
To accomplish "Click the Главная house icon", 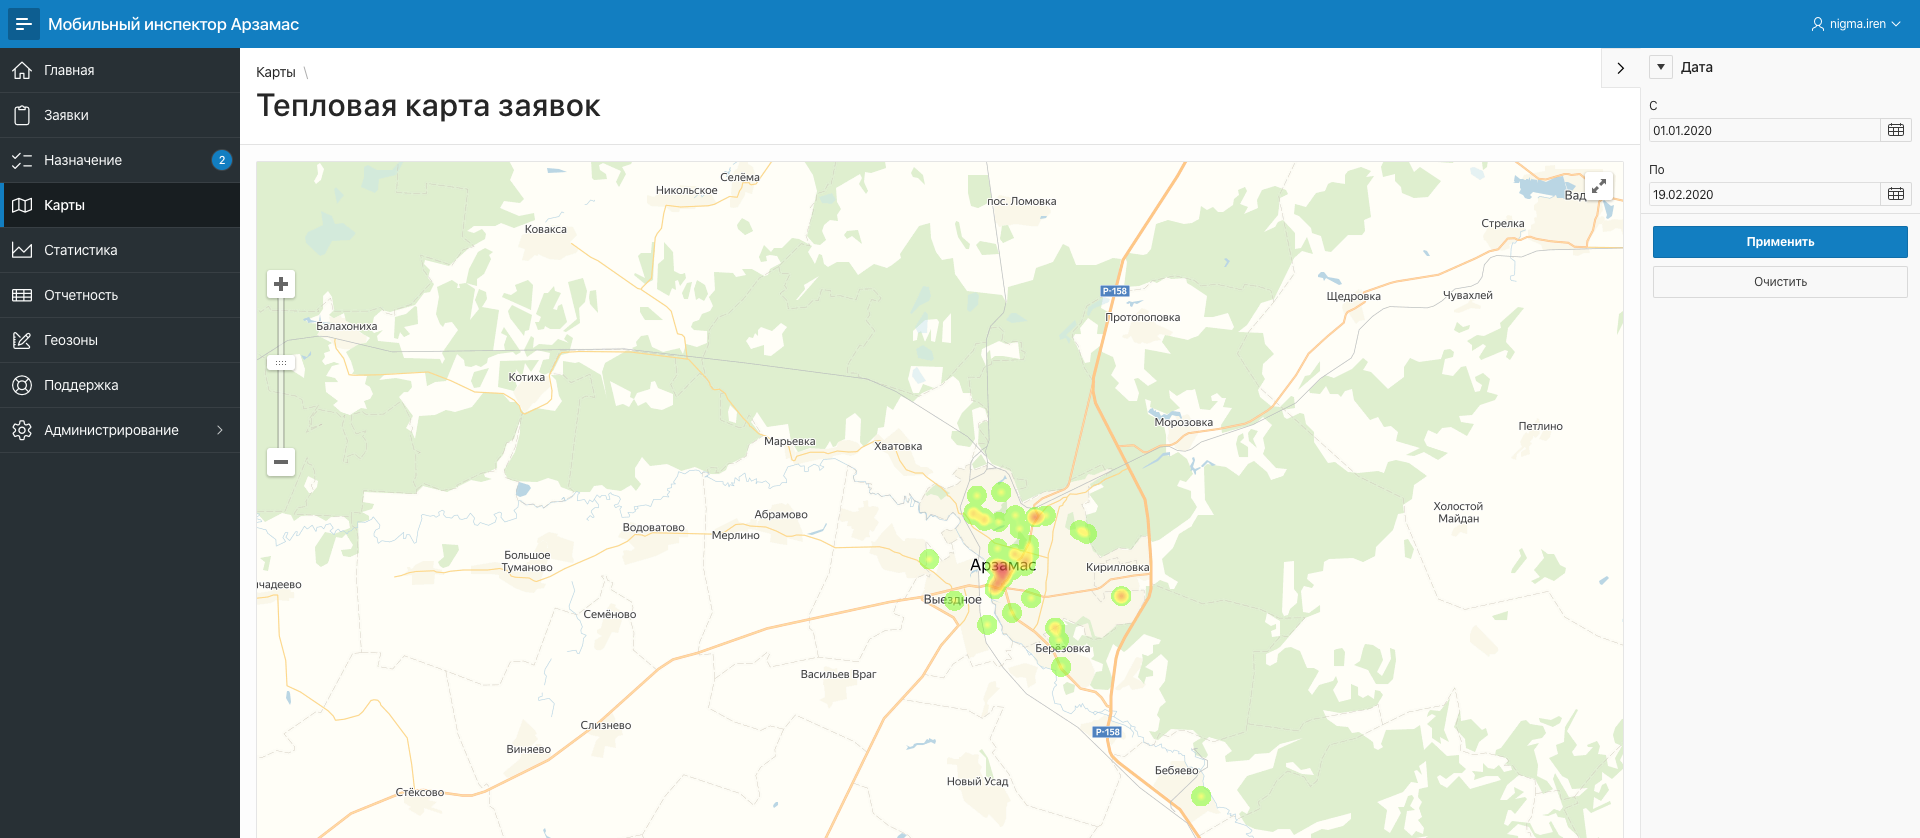I will 22,70.
